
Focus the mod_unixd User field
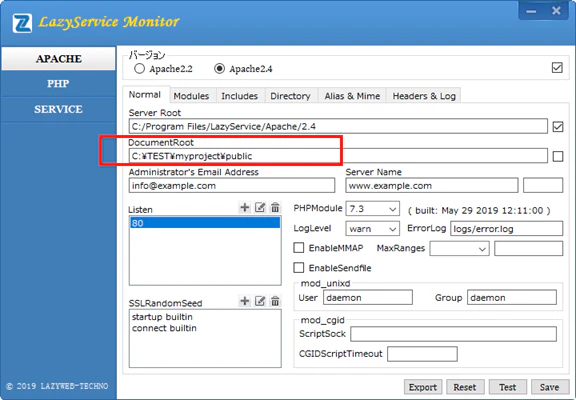[368, 298]
